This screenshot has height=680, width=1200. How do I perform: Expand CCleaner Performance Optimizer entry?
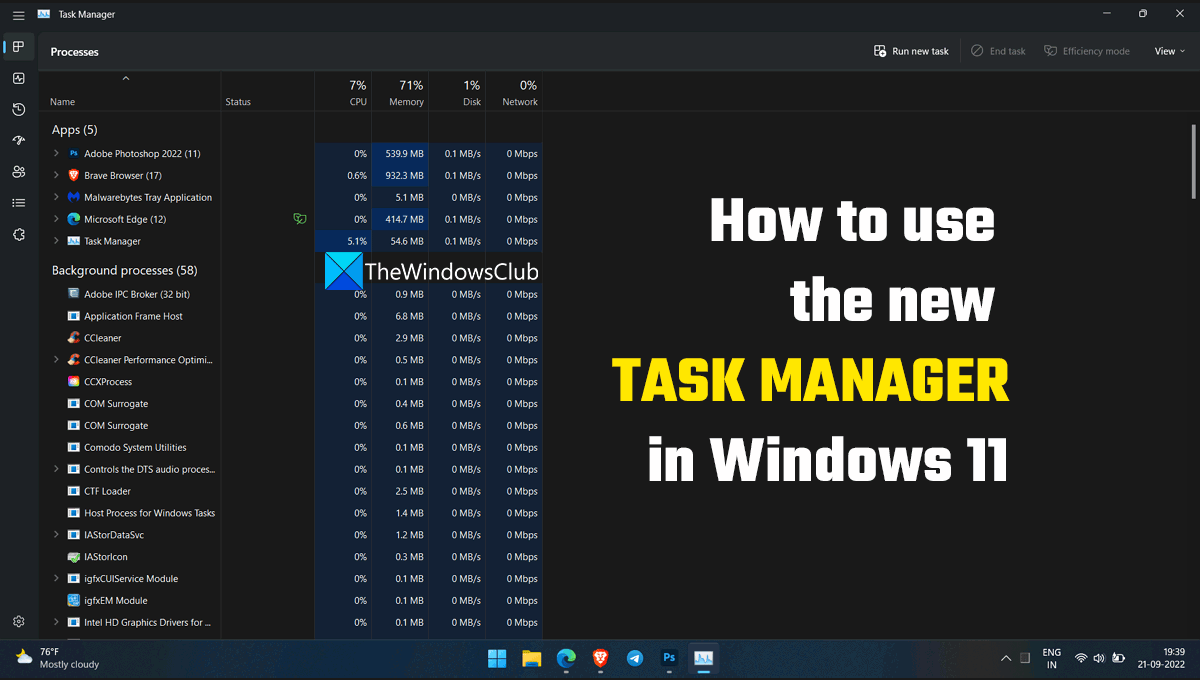(x=57, y=359)
